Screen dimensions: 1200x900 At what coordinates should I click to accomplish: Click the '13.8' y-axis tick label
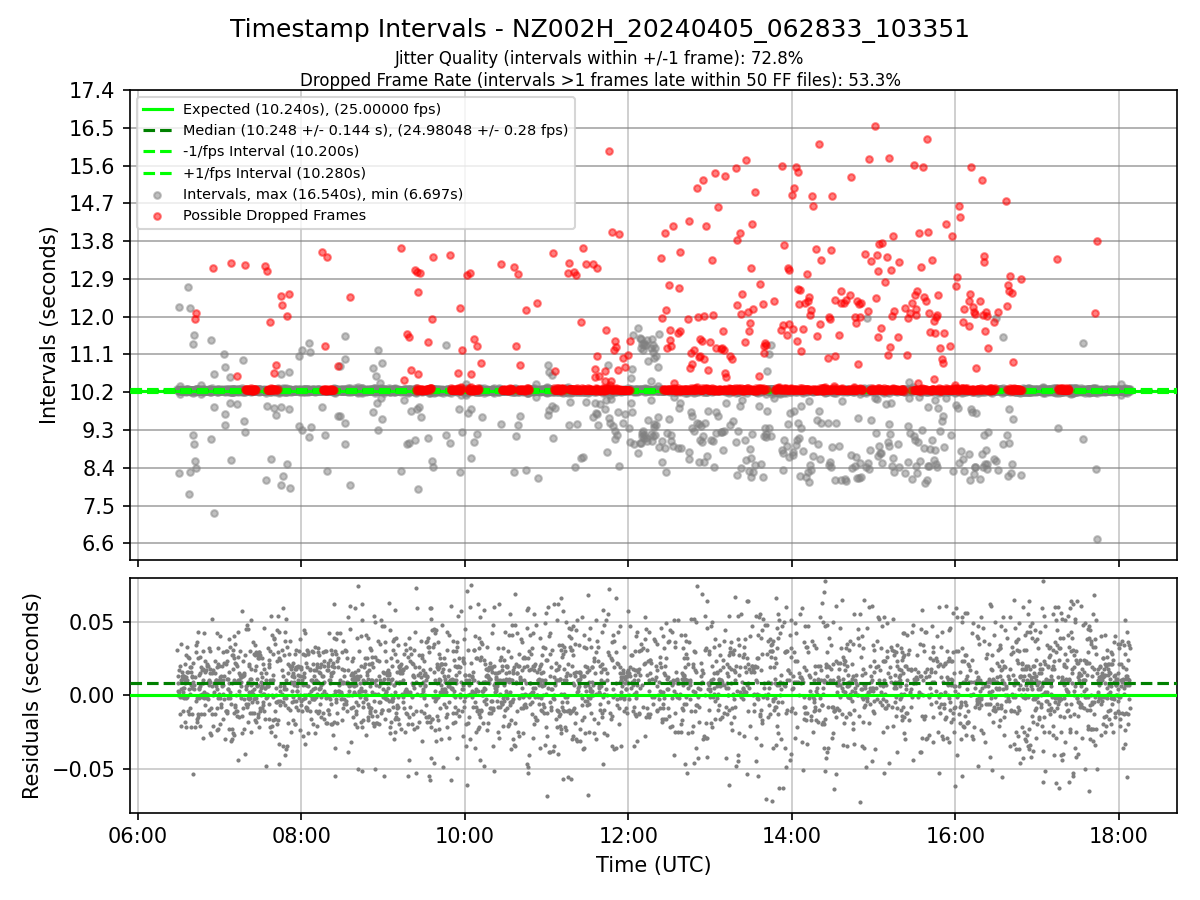point(90,241)
